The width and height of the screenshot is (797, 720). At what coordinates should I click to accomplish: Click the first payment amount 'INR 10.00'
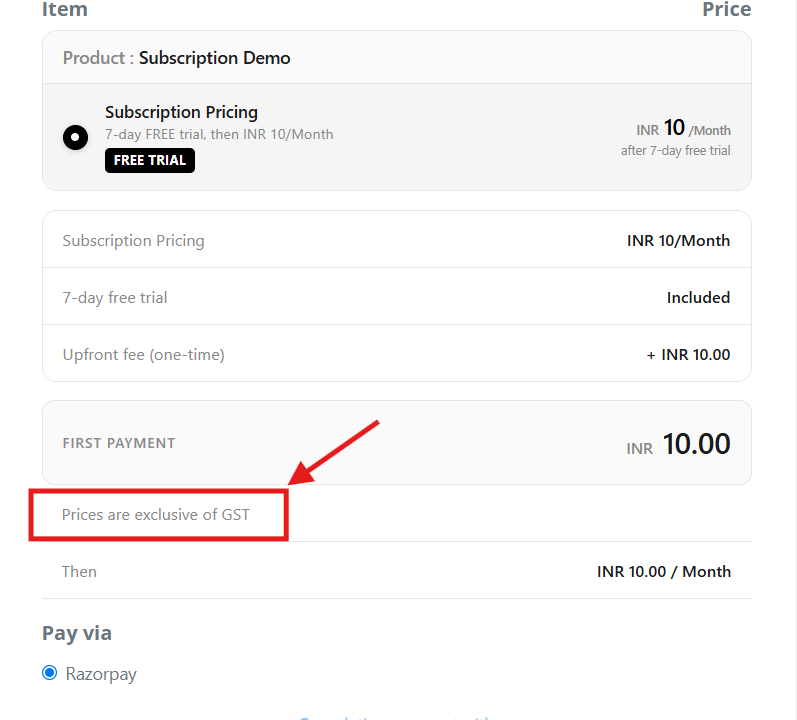coord(679,444)
